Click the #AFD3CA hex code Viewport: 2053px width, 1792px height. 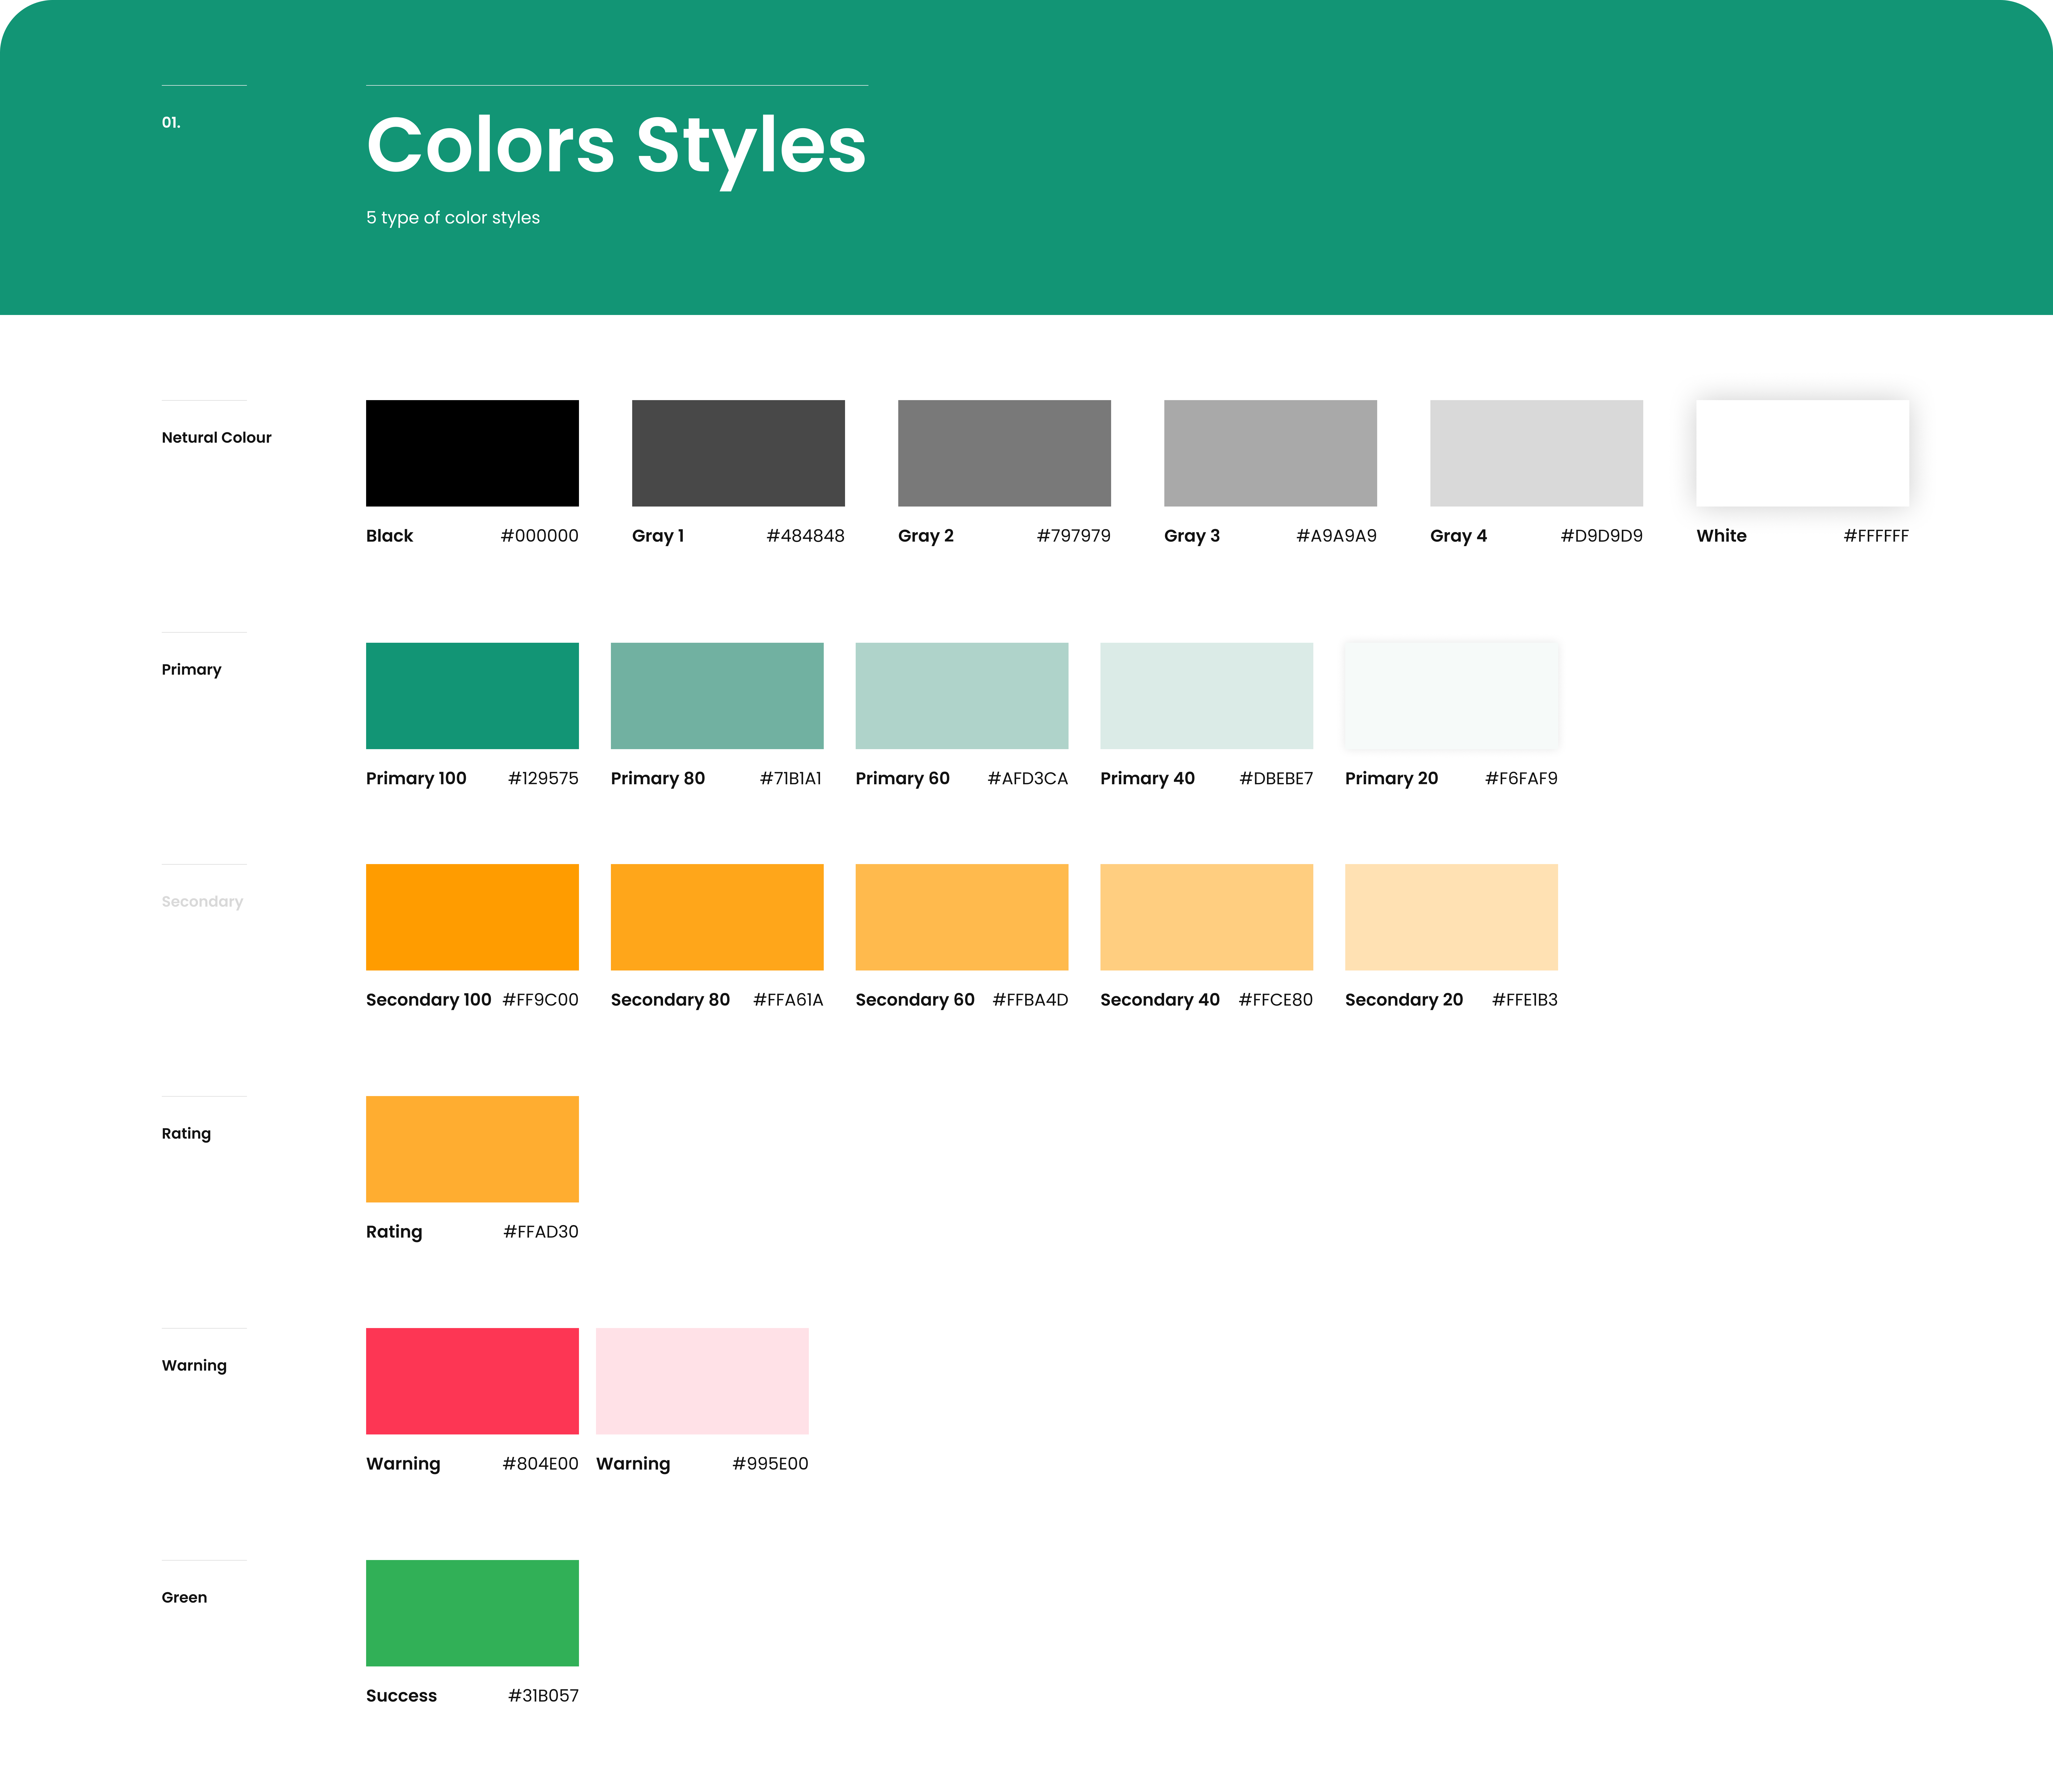pyautogui.click(x=1028, y=779)
